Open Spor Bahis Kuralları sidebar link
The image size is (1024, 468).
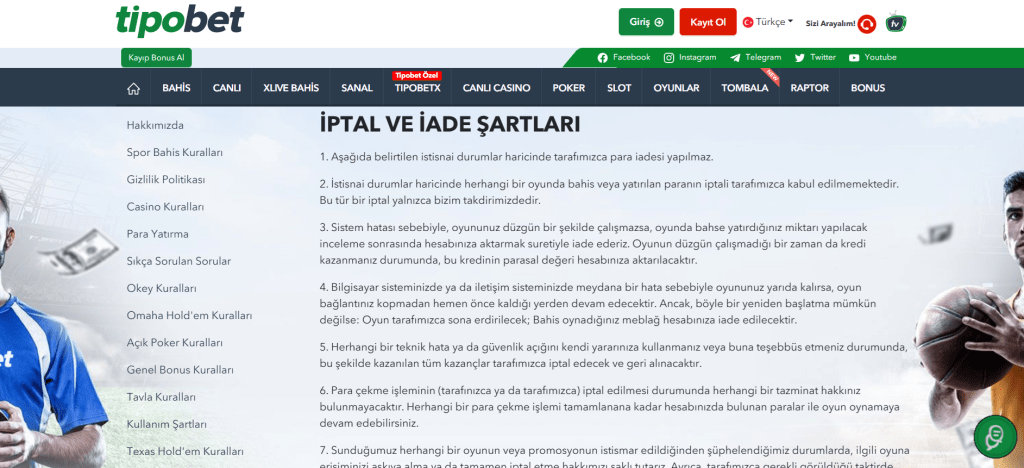tap(174, 153)
